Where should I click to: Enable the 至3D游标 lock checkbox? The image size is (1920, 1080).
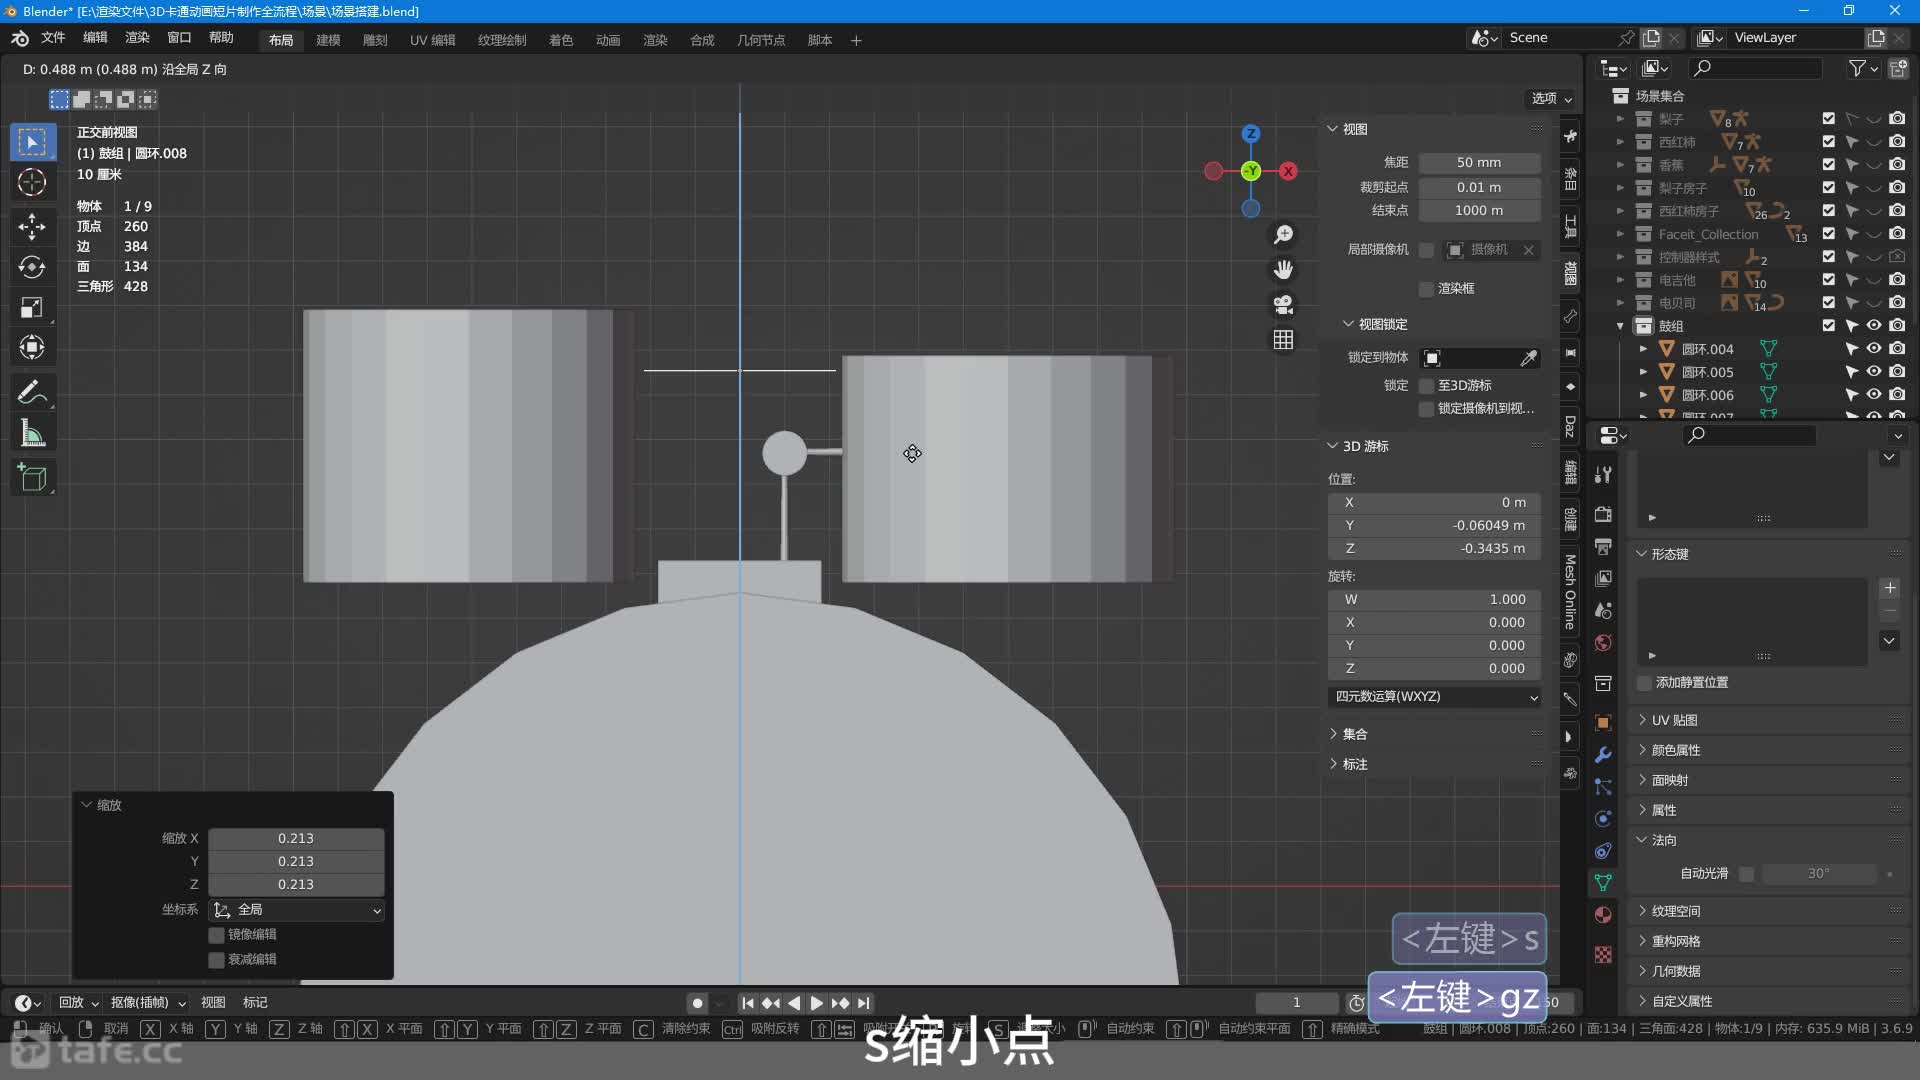click(1427, 386)
